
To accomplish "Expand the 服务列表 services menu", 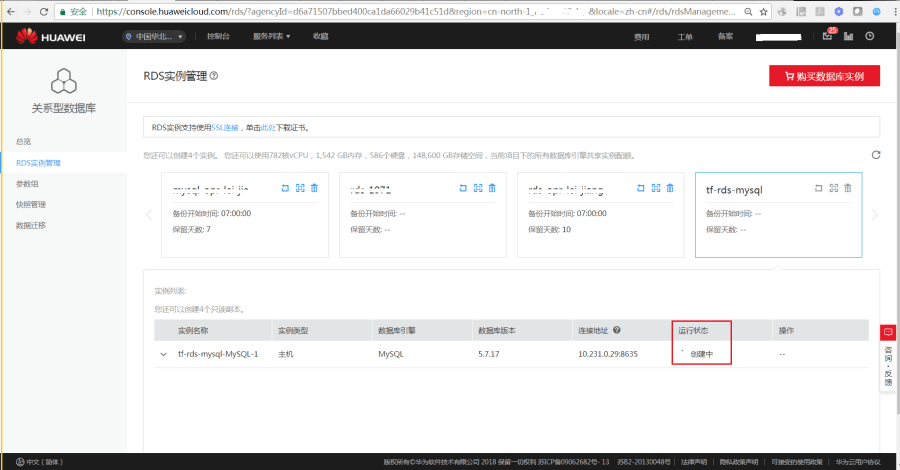I will pyautogui.click(x=271, y=36).
